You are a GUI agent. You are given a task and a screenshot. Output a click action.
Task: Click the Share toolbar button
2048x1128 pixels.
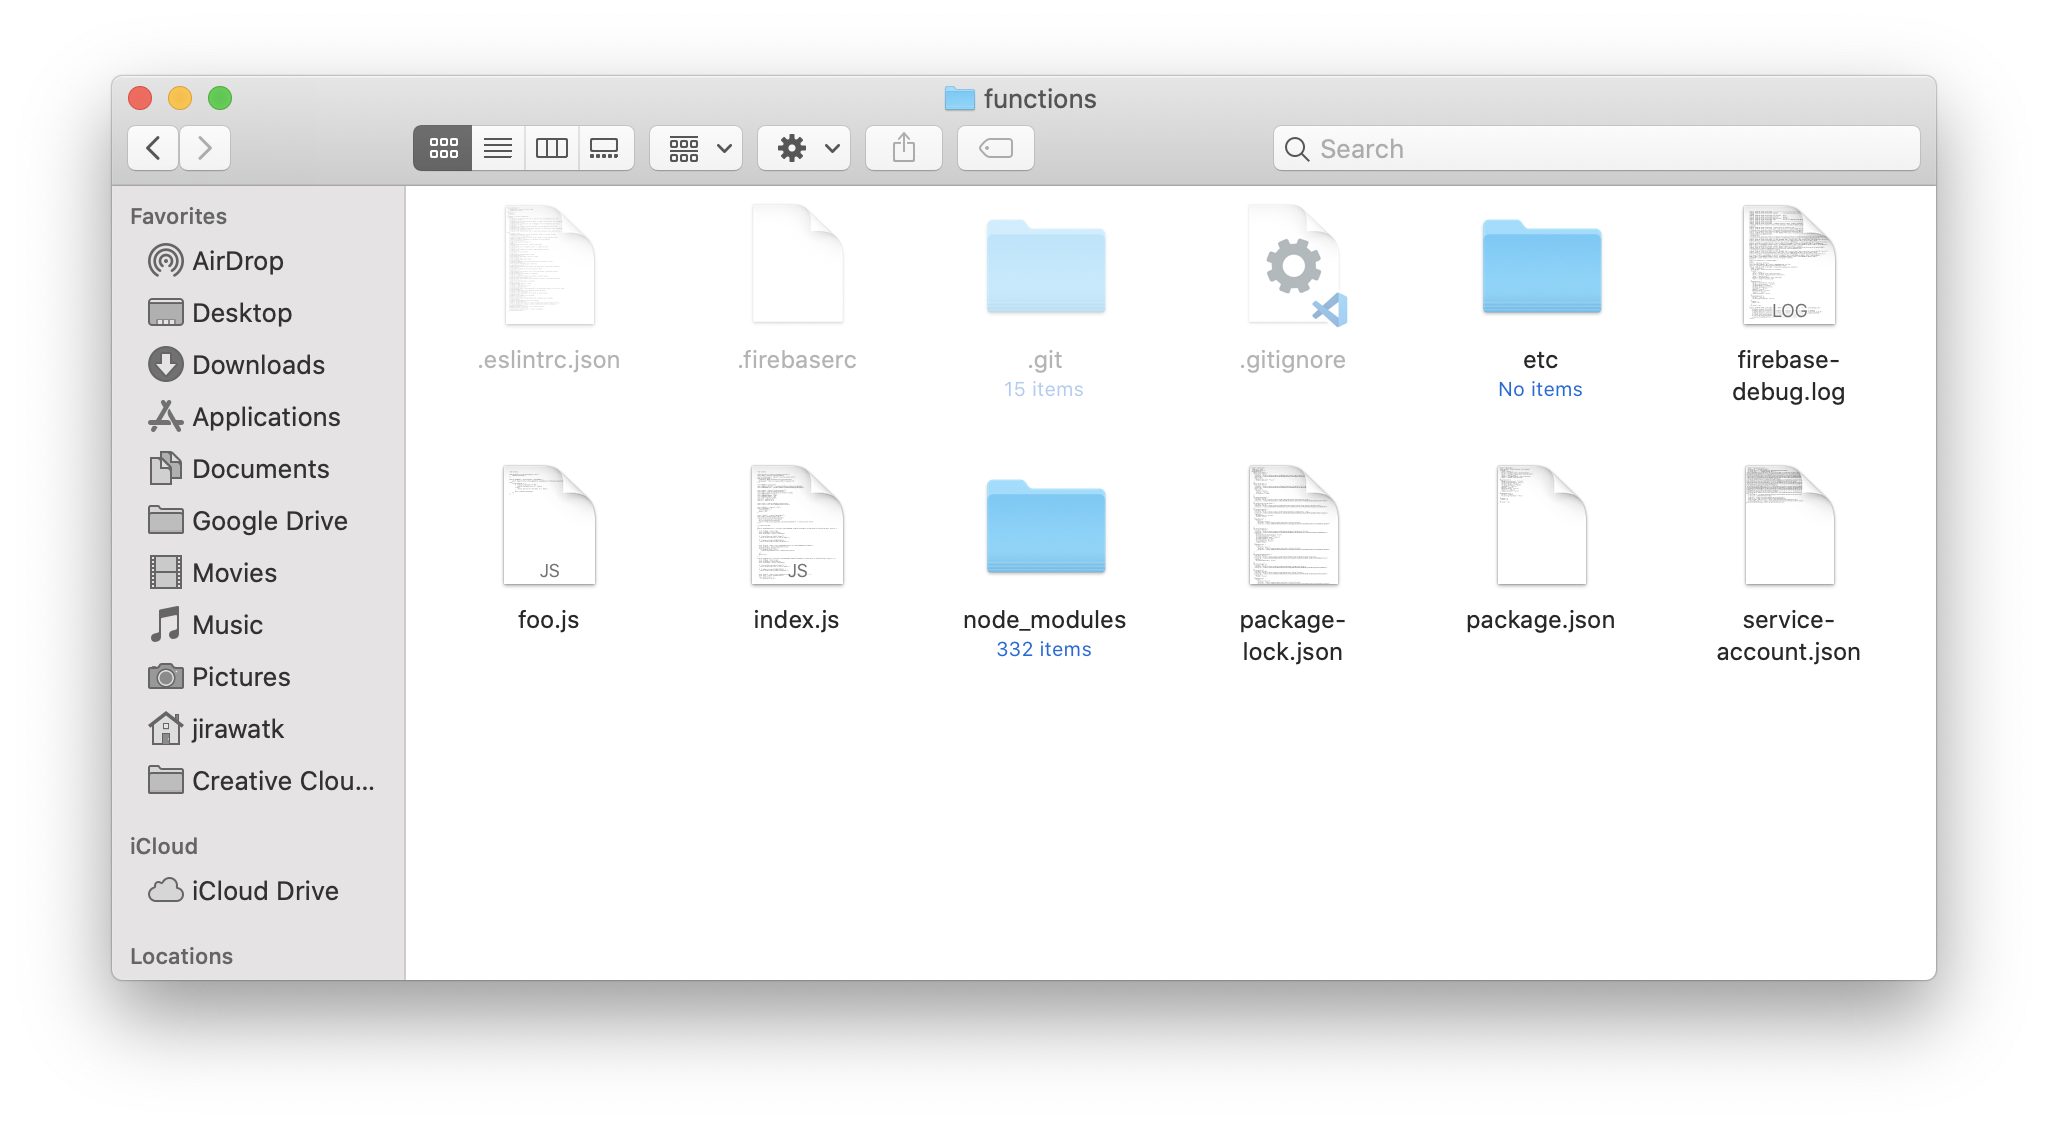click(904, 149)
